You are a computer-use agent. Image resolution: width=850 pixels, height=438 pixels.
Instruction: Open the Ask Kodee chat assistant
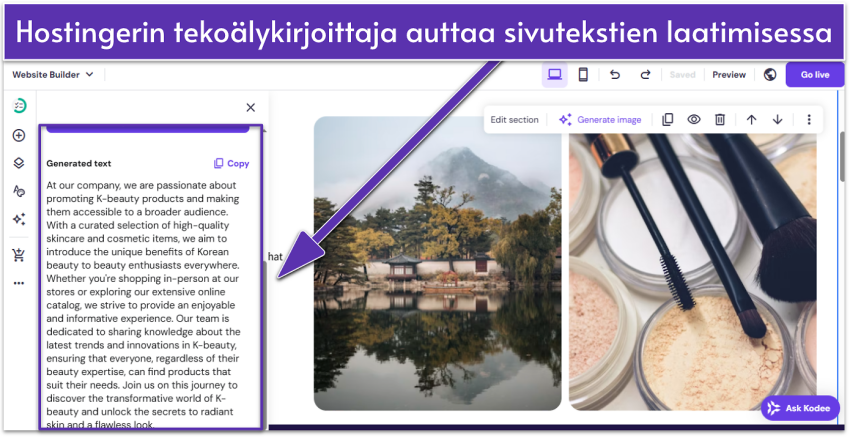(x=800, y=408)
